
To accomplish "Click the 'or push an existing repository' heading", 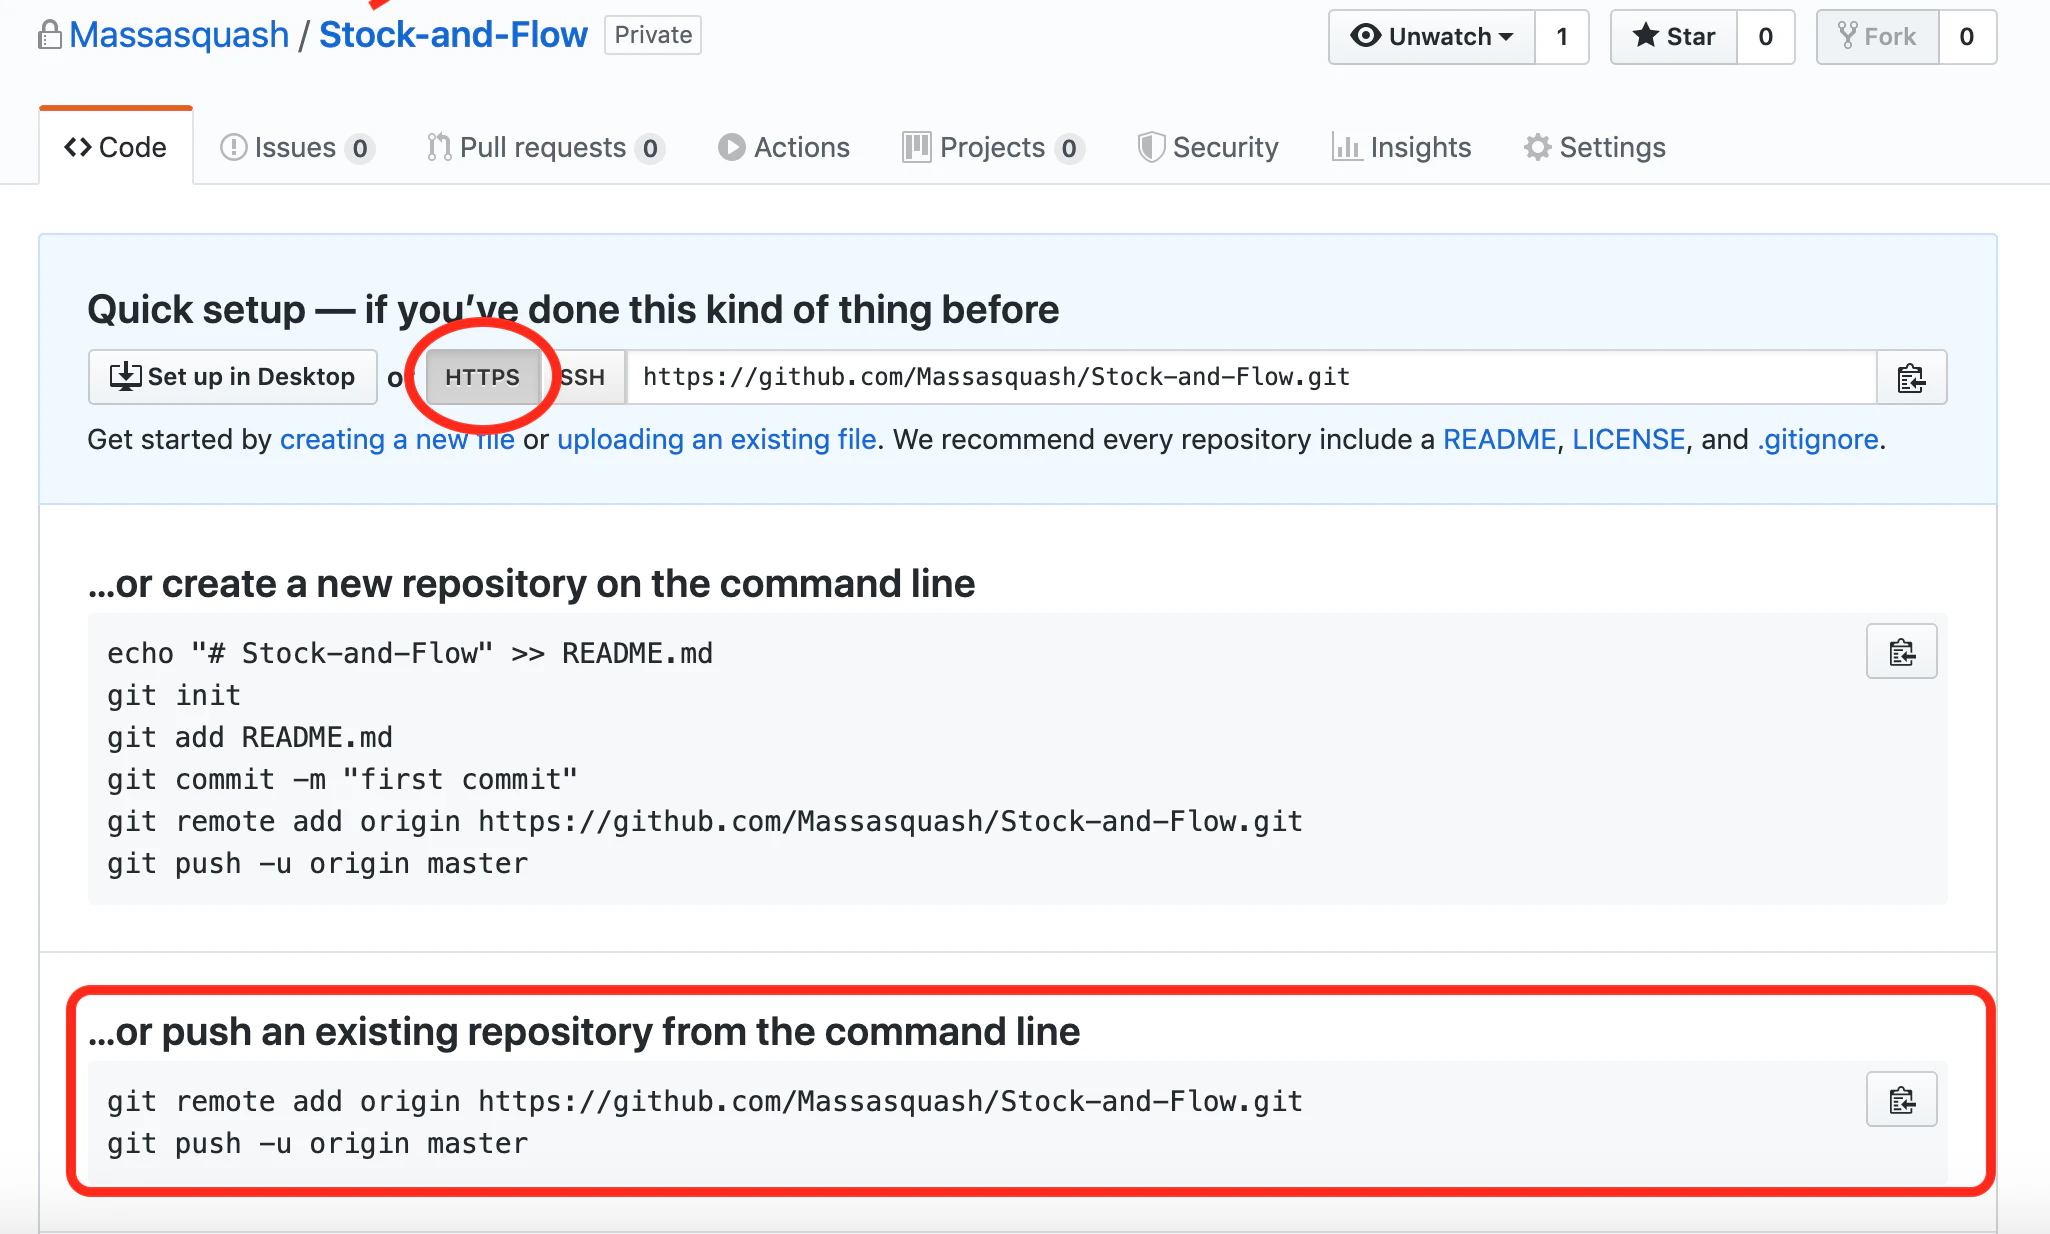I will (584, 1032).
